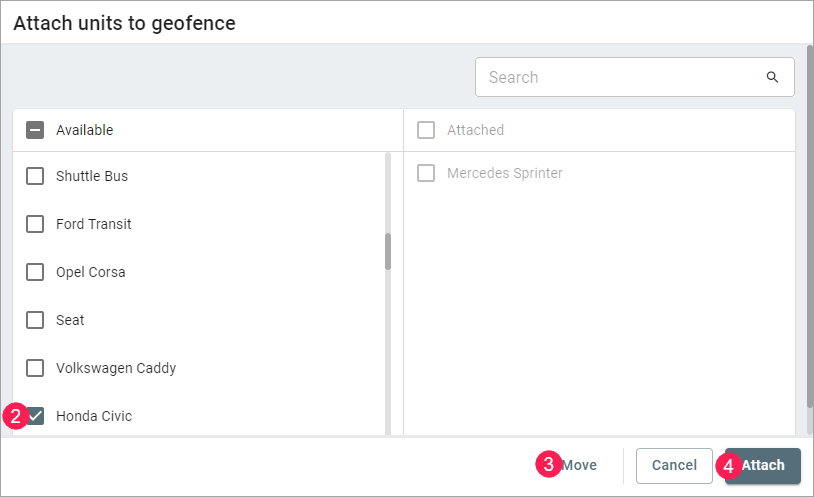Enable the Seat unit checkbox
Viewport: 814px width, 497px height.
pos(35,320)
